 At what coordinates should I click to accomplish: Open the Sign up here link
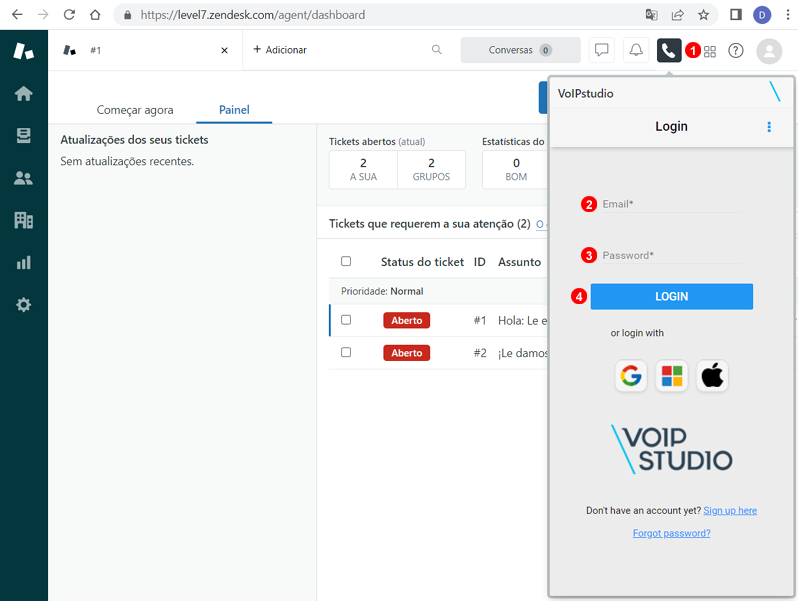[x=730, y=510]
